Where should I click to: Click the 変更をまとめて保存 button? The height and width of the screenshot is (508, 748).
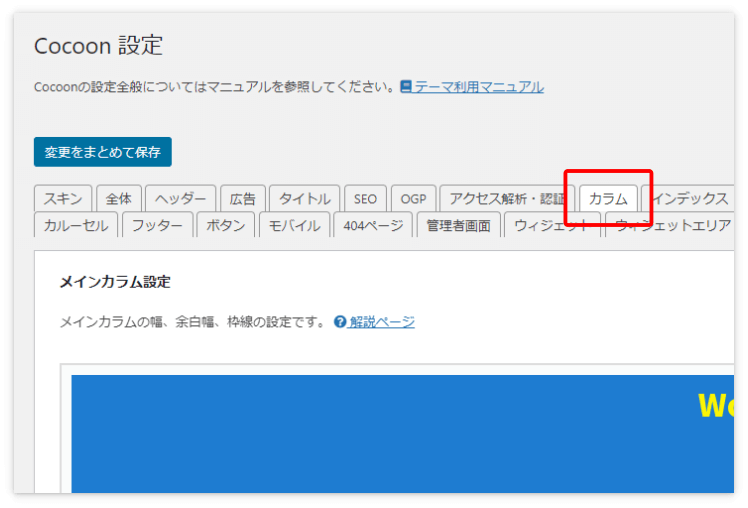click(x=103, y=152)
